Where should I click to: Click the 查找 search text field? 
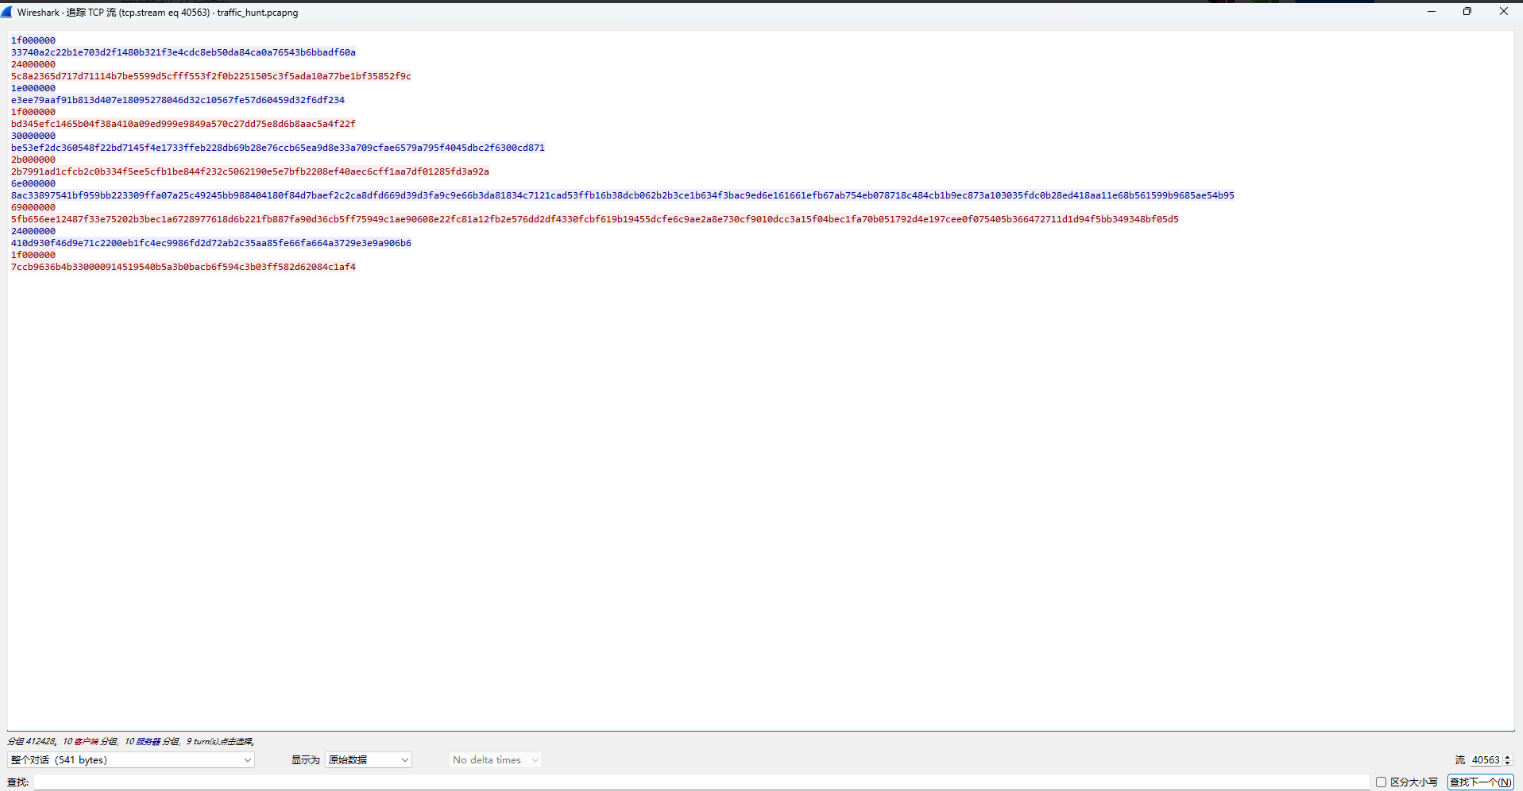point(701,782)
